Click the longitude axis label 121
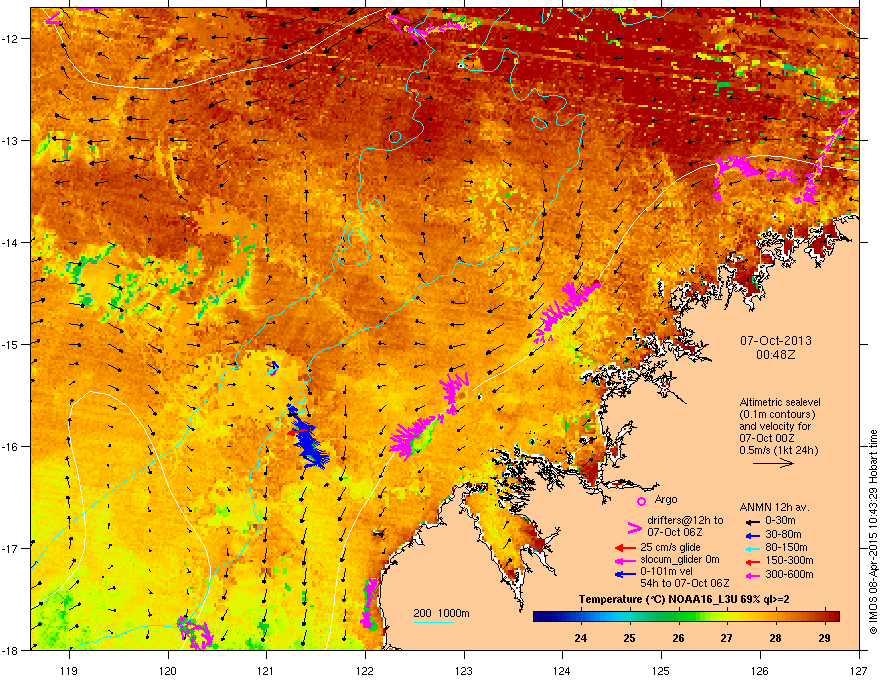This screenshot has width=880, height=680. coord(266,670)
